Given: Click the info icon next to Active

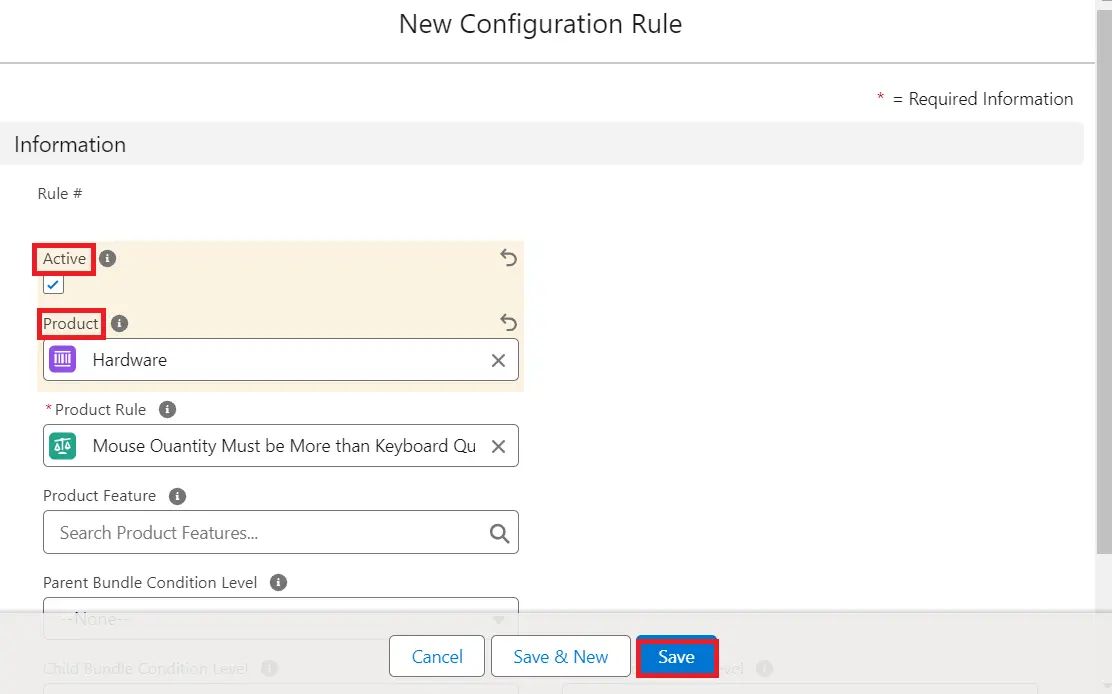Looking at the screenshot, I should point(108,259).
